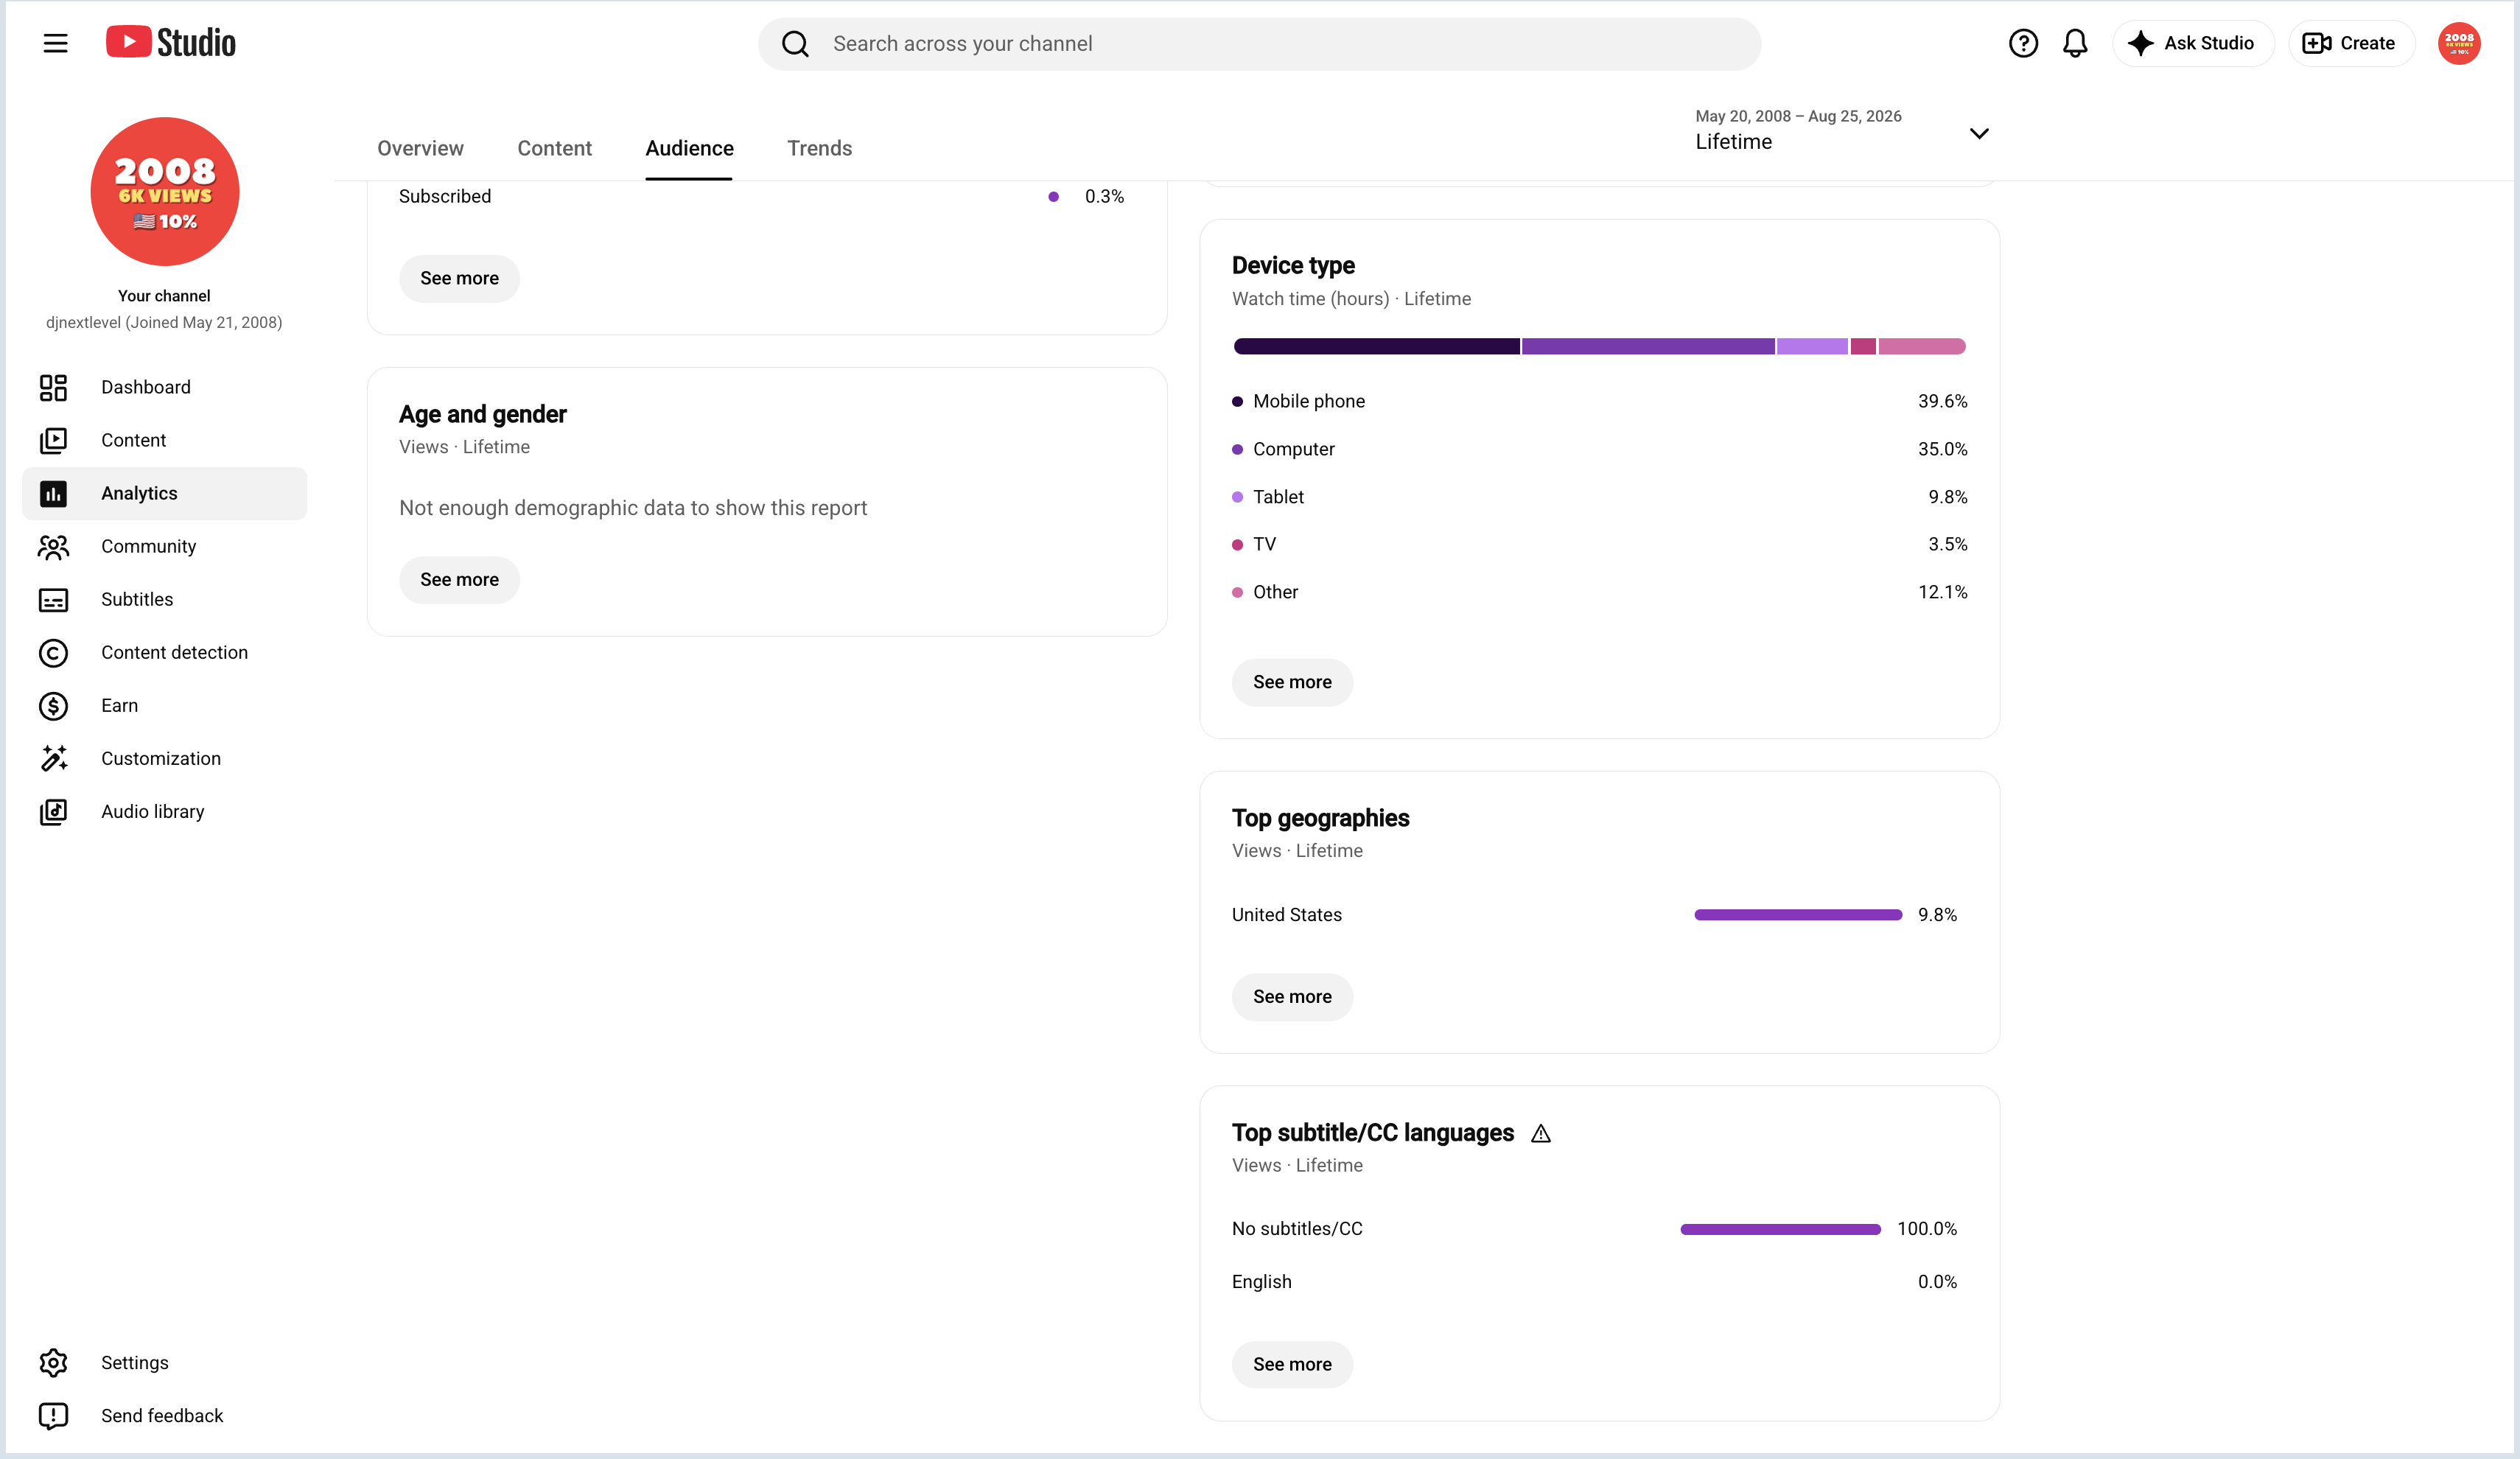Click the Mobile phone bar segment
Screen dimensions: 2520x1459
pos(1376,346)
